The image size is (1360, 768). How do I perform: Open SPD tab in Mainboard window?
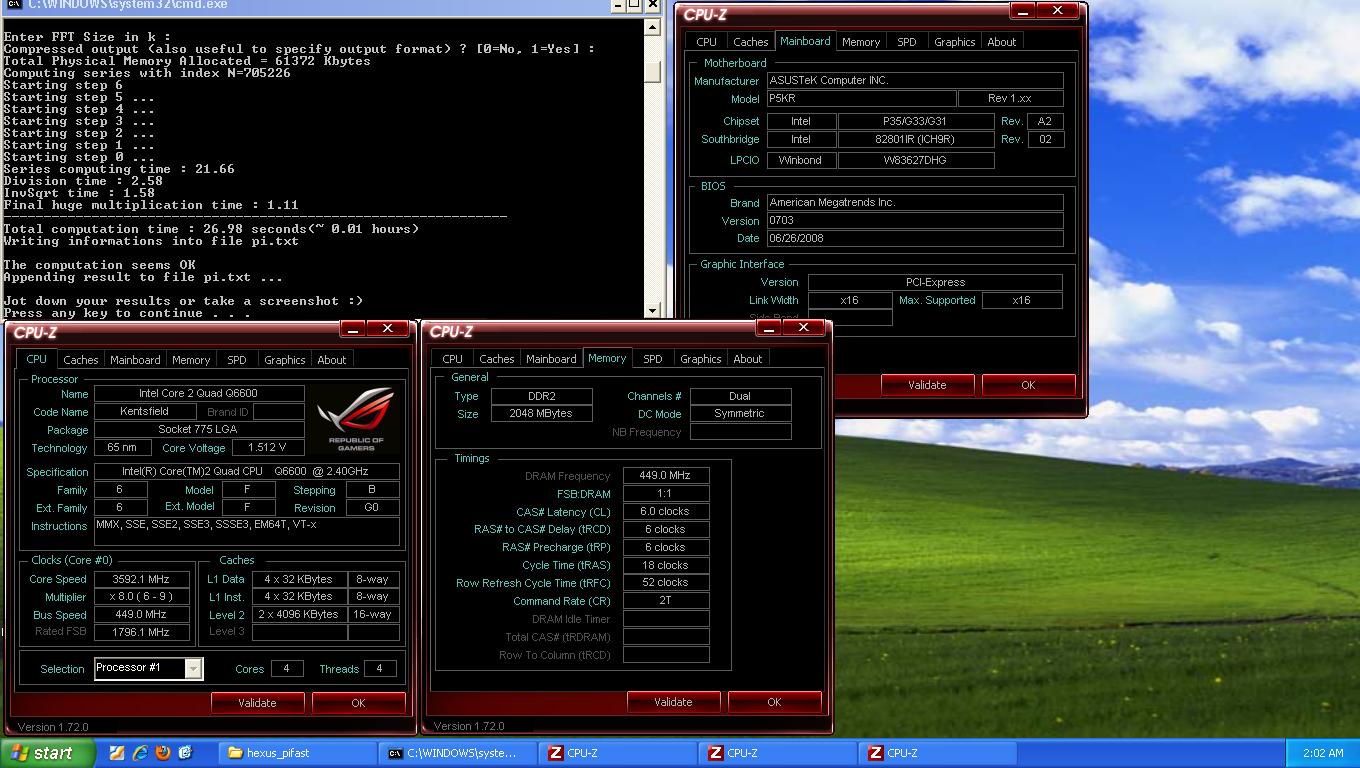pyautogui.click(x=907, y=42)
